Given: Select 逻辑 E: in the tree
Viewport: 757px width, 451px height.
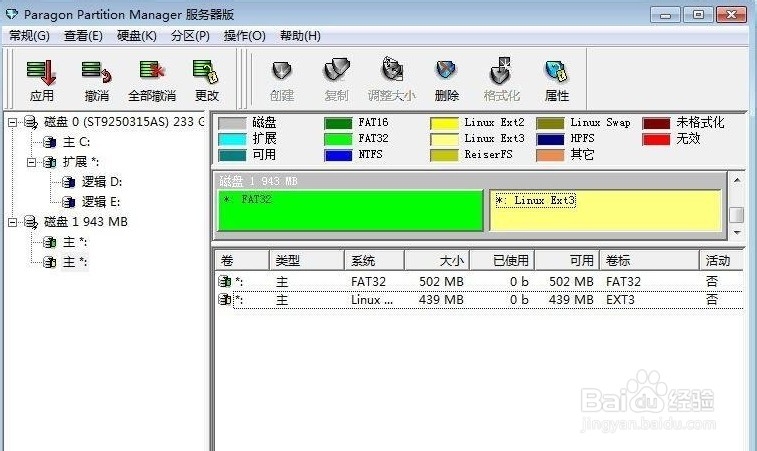Looking at the screenshot, I should (101, 202).
